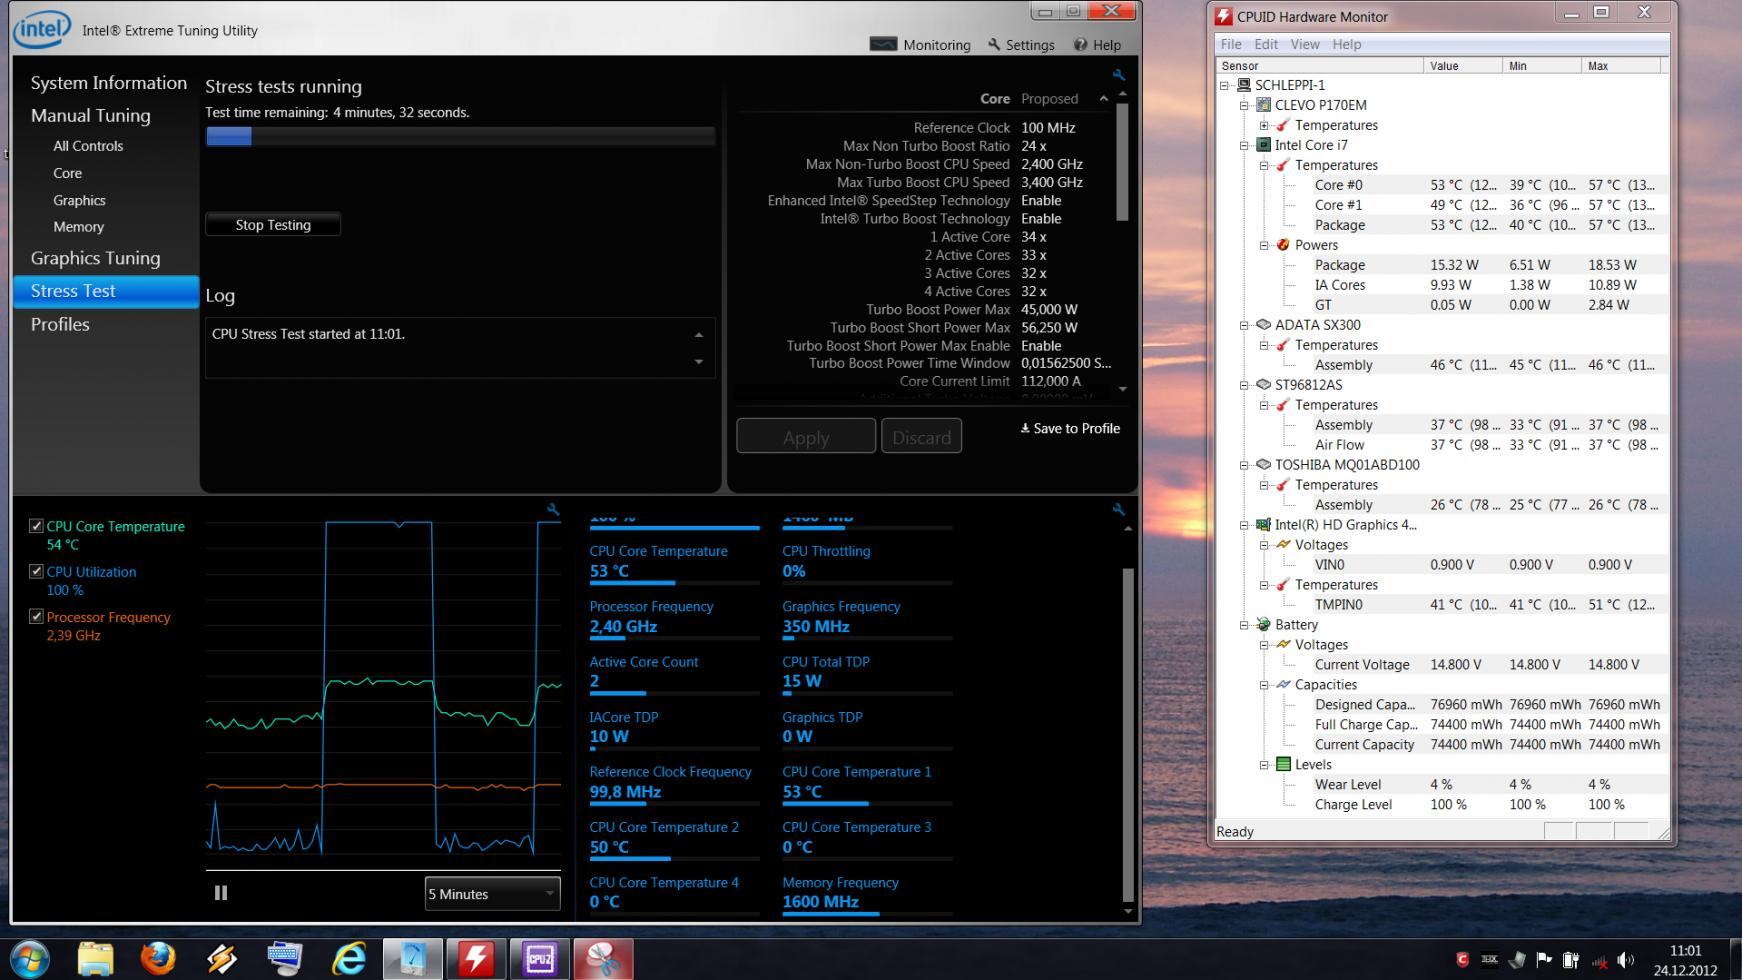Viewport: 1742px width, 980px height.
Task: Open the Edit menu in Hardware Monitor
Action: pyautogui.click(x=1266, y=44)
